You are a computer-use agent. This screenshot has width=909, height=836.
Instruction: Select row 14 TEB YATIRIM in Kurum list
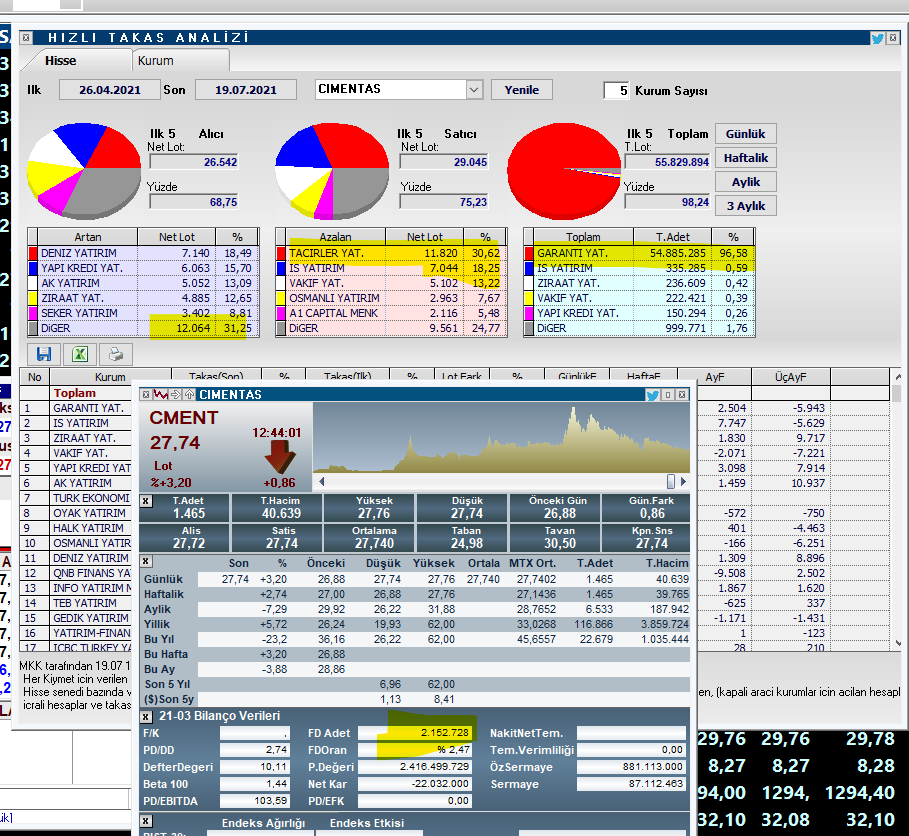click(76, 603)
